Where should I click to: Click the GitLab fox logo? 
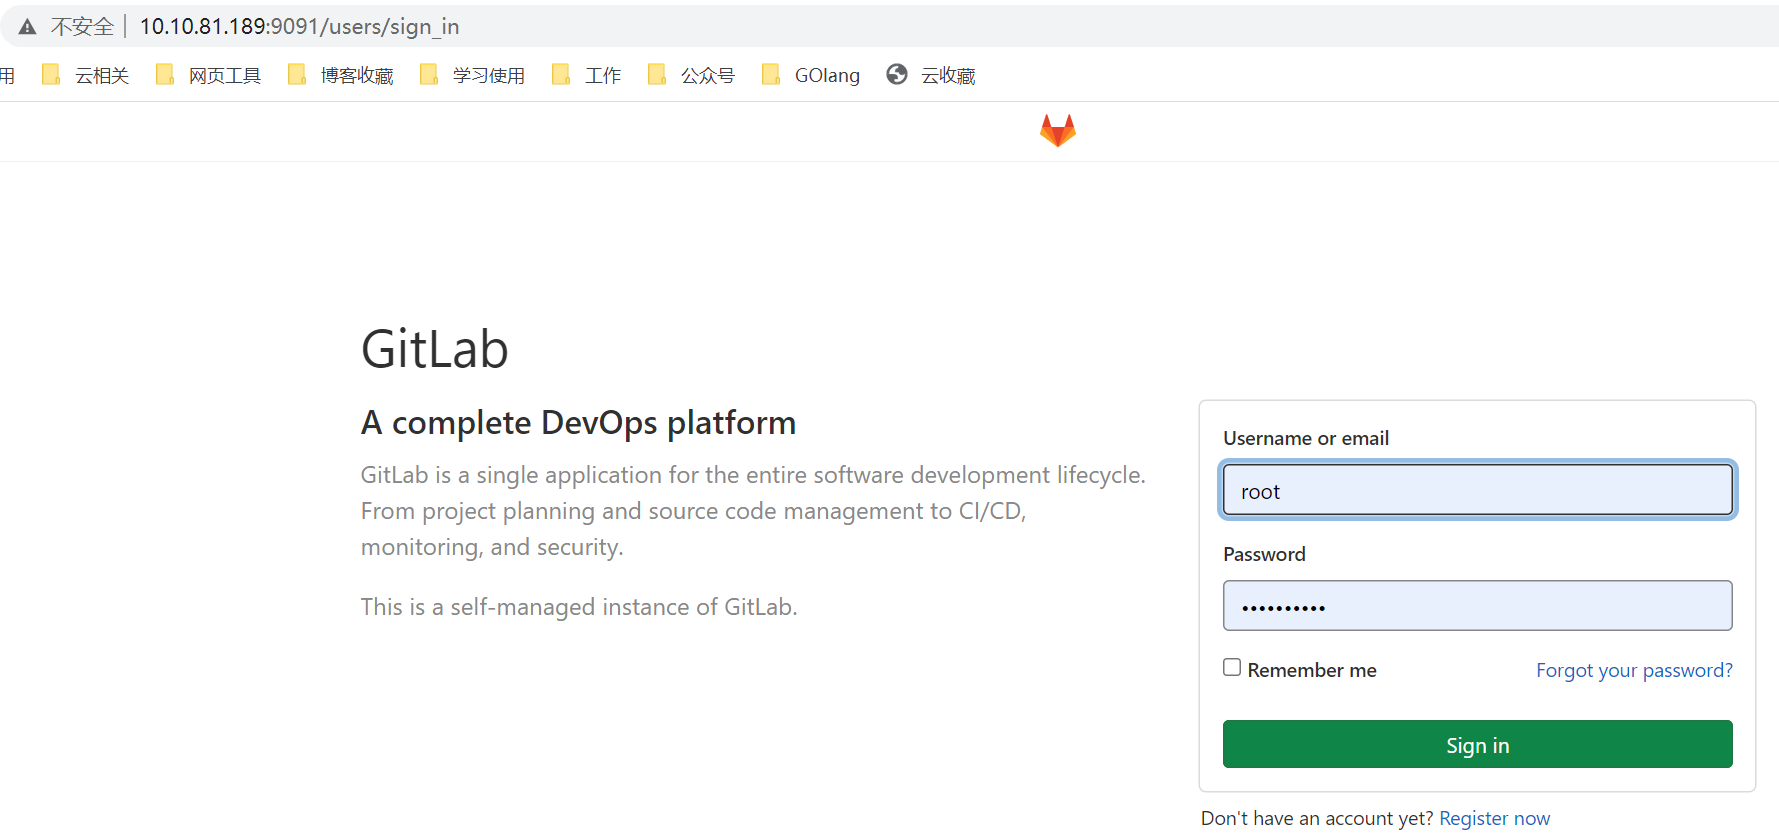(1057, 130)
